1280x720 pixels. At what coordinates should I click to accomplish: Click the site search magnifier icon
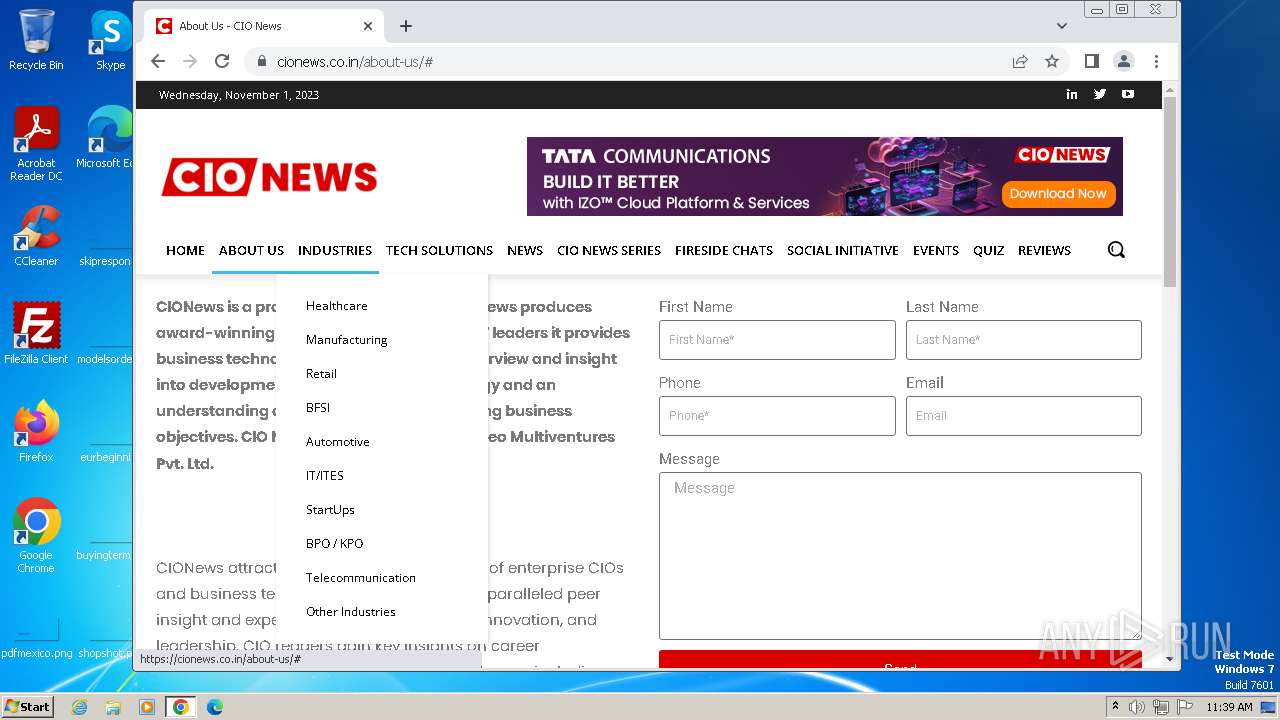point(1116,250)
